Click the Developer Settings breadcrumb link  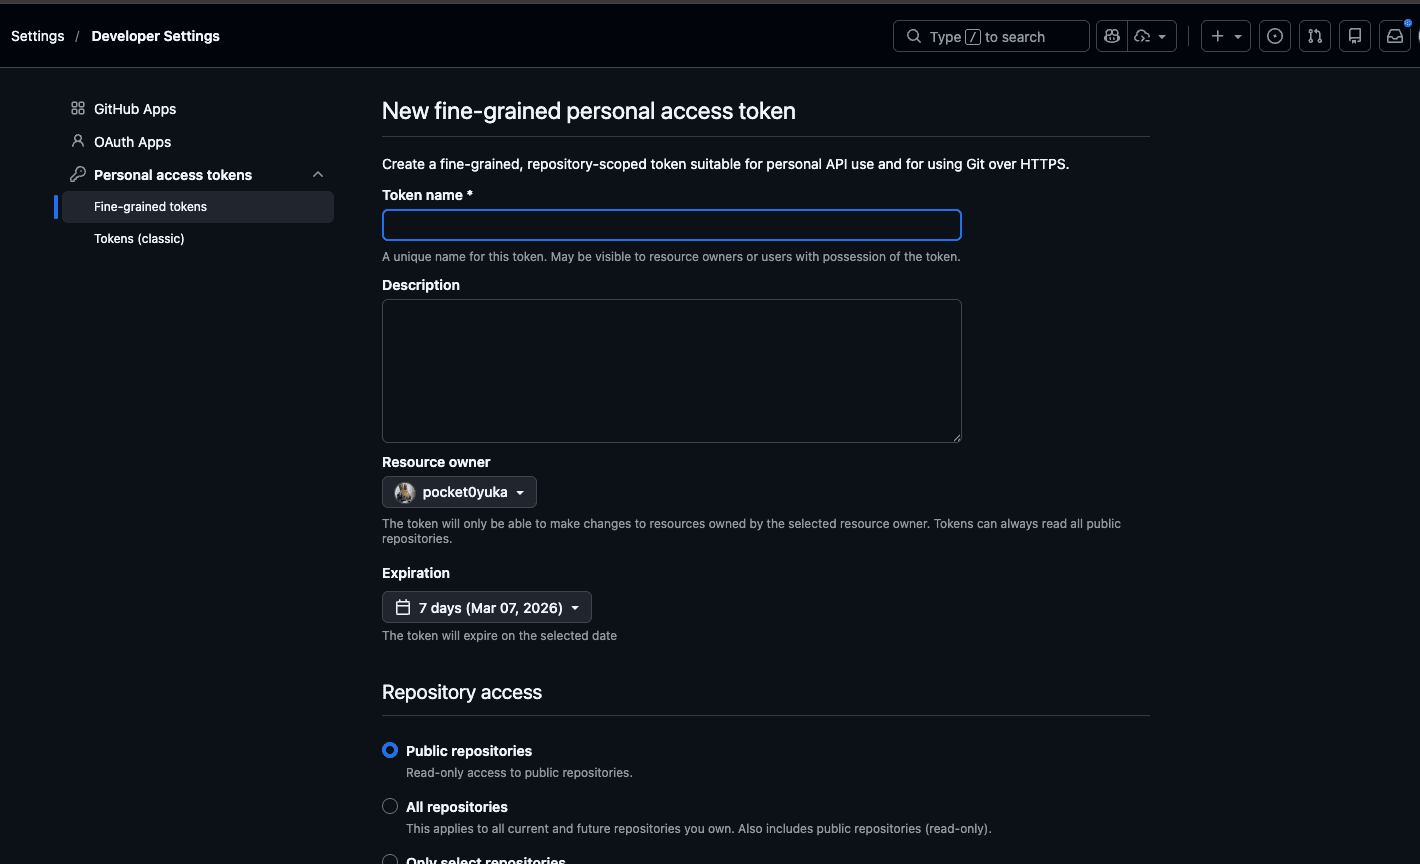(155, 36)
